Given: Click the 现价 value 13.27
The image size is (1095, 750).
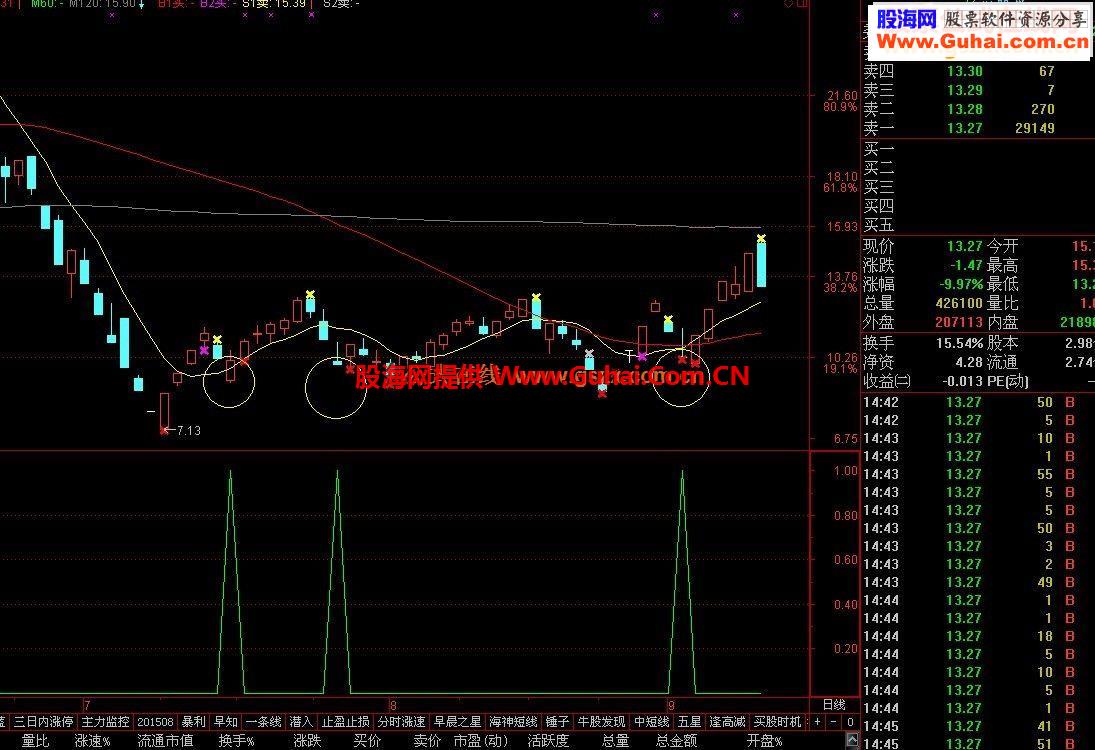Looking at the screenshot, I should click(964, 246).
